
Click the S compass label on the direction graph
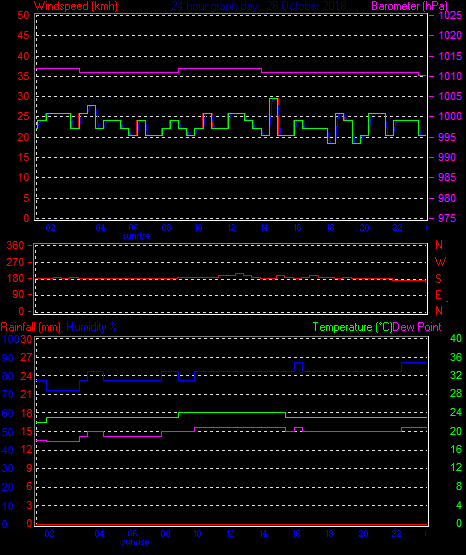click(x=438, y=279)
